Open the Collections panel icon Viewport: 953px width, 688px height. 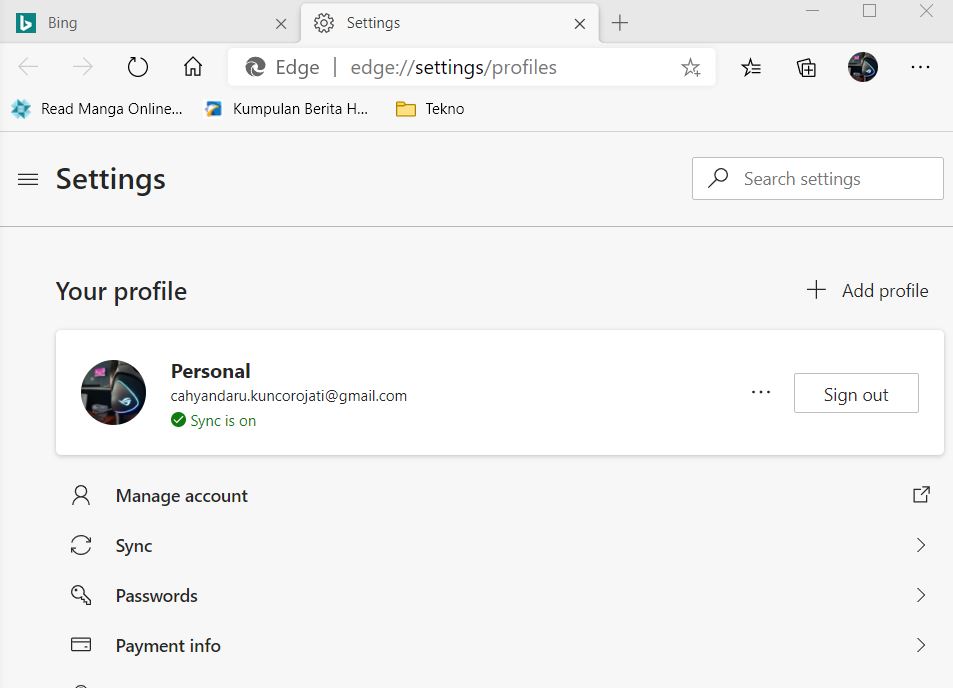[x=806, y=67]
